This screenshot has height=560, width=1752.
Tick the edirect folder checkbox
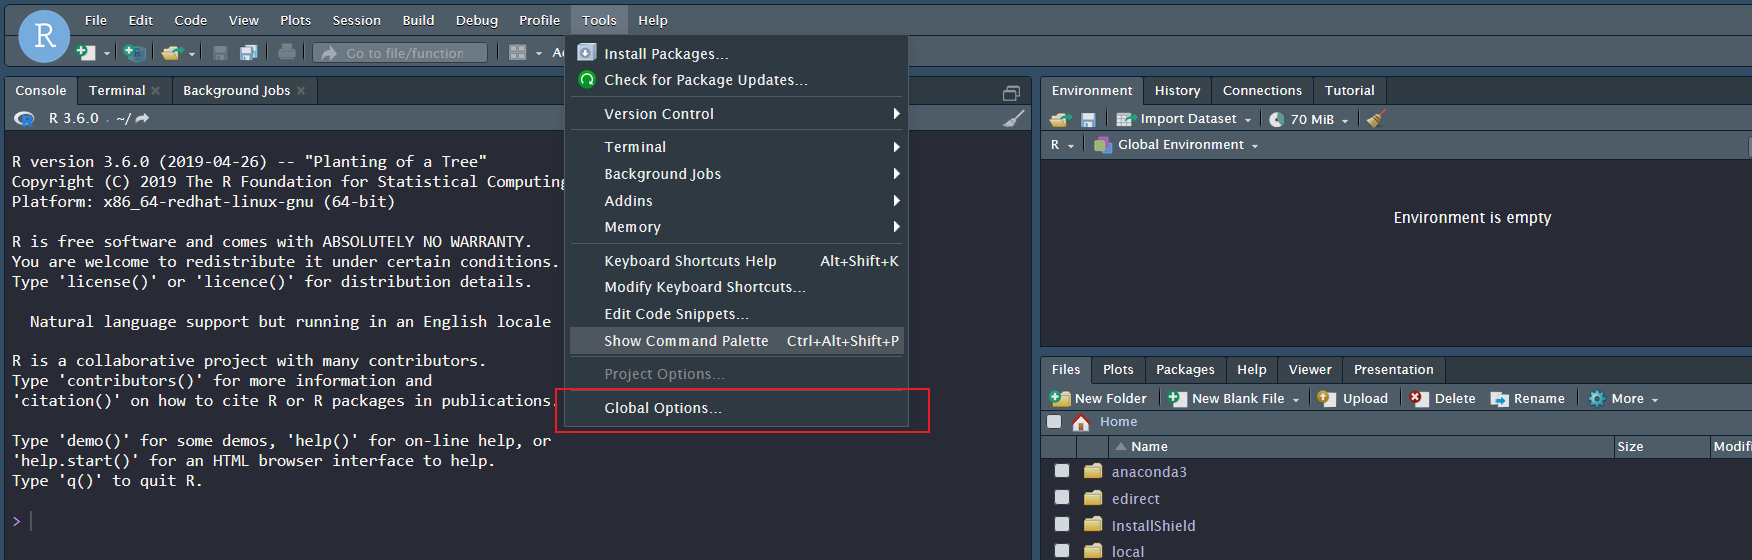coord(1062,497)
